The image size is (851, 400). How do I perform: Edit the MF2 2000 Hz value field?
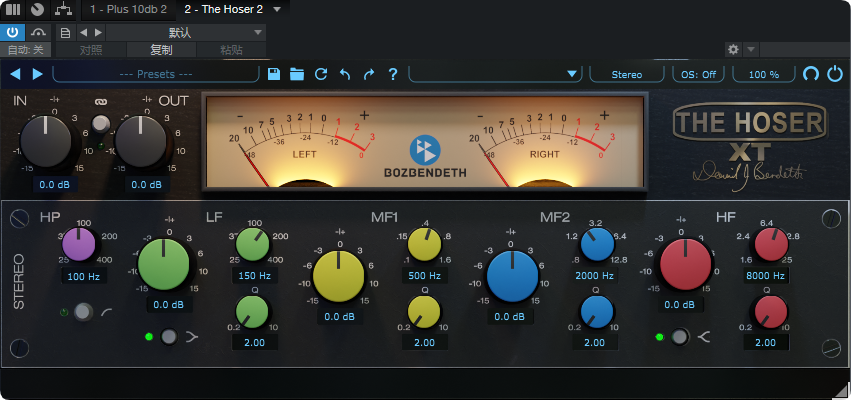[x=595, y=275]
